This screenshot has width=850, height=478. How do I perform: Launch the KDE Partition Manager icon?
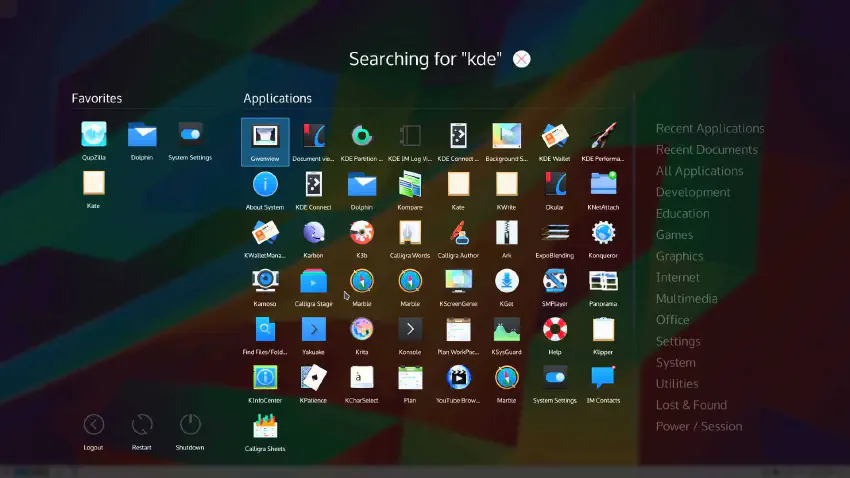(x=362, y=142)
